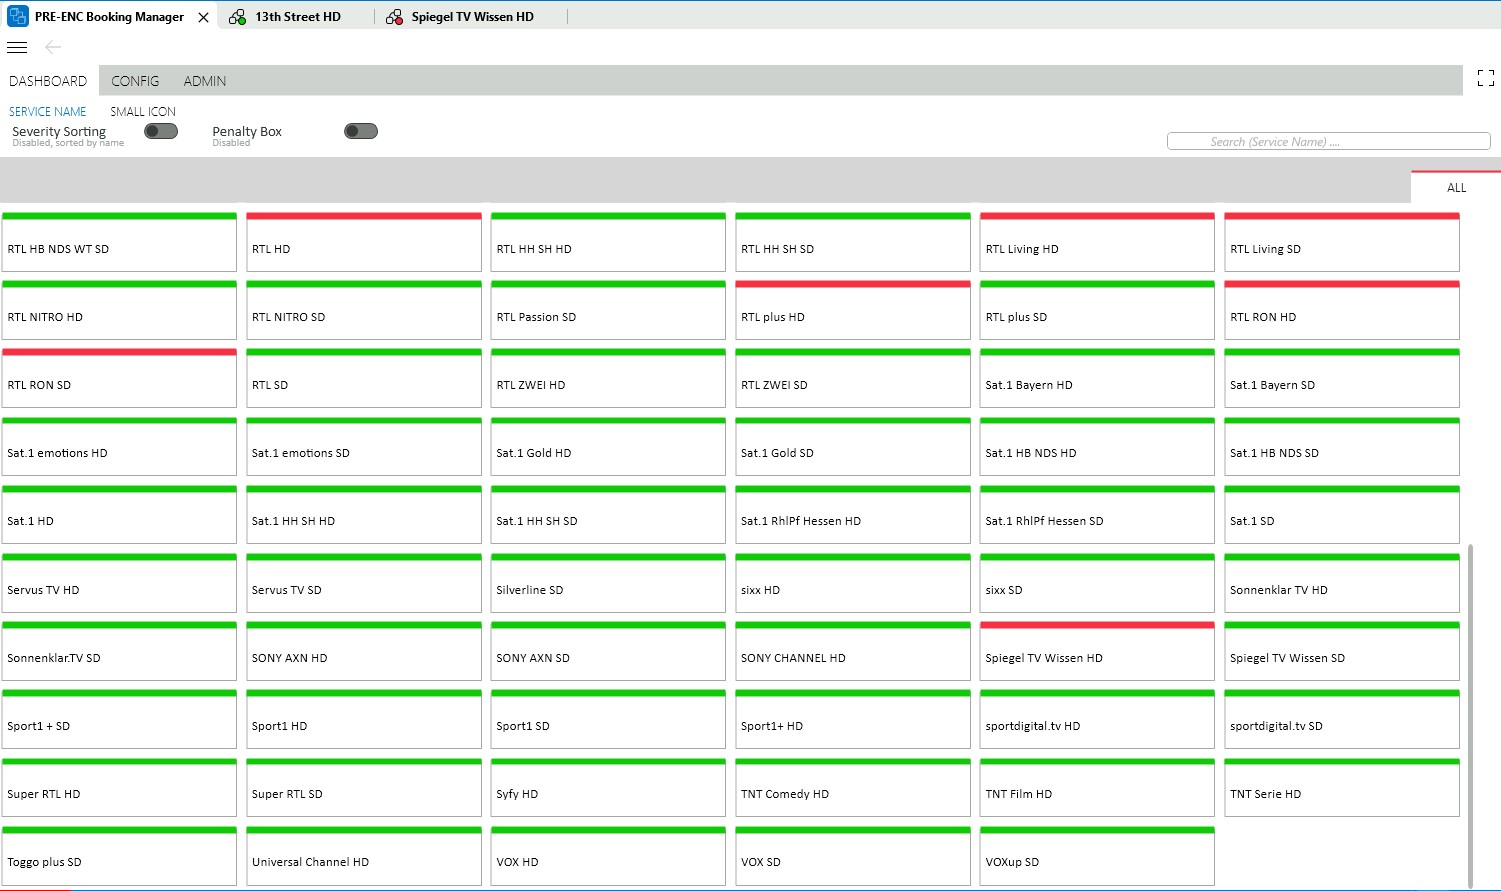Click the Spiegel TV Wissen HD tab icon
1501x891 pixels.
click(x=394, y=17)
